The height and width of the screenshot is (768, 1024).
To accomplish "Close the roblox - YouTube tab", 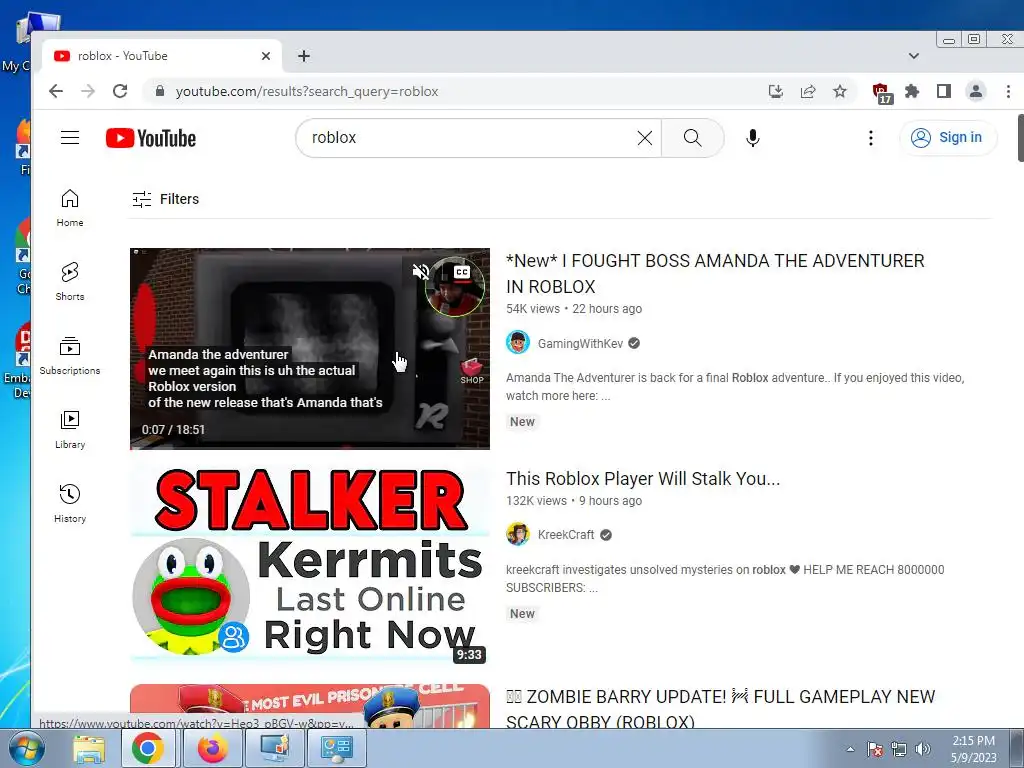I will pos(266,56).
